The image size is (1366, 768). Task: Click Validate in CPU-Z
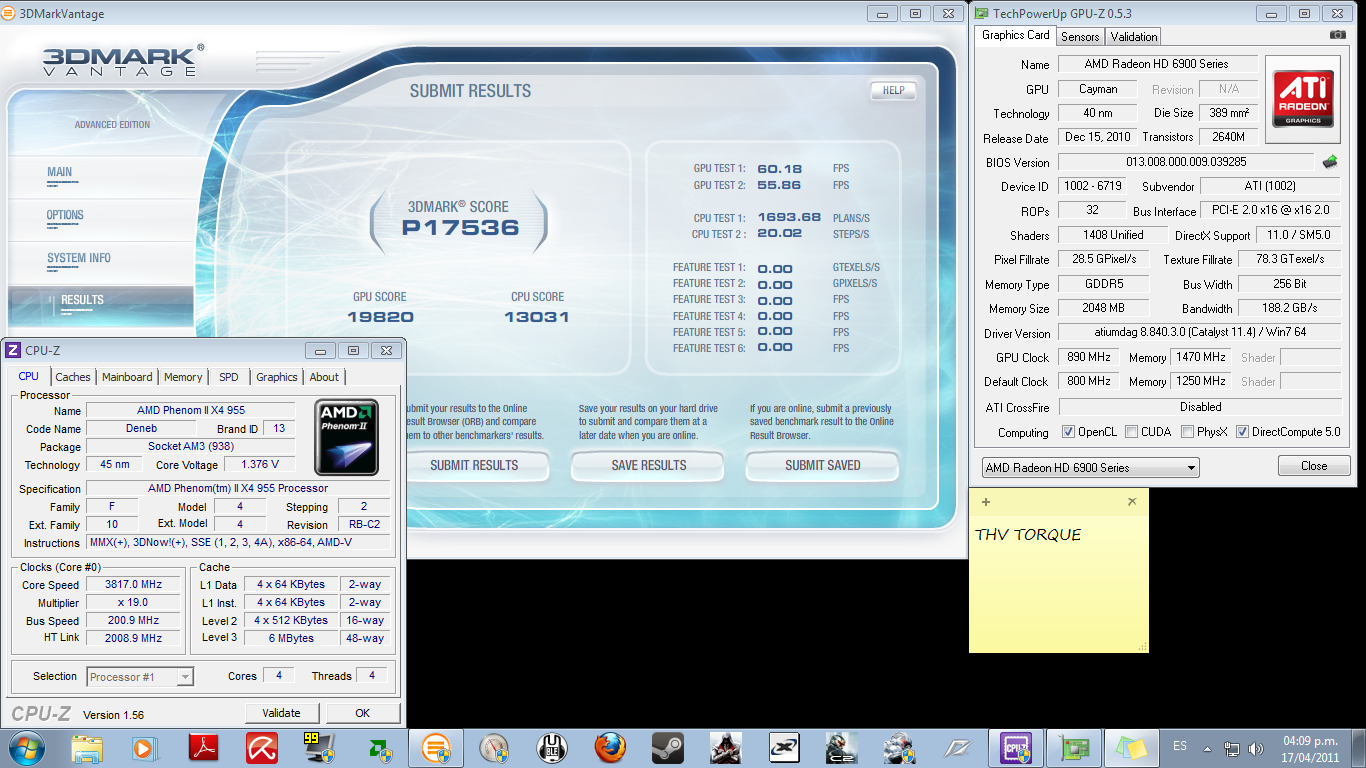point(281,713)
